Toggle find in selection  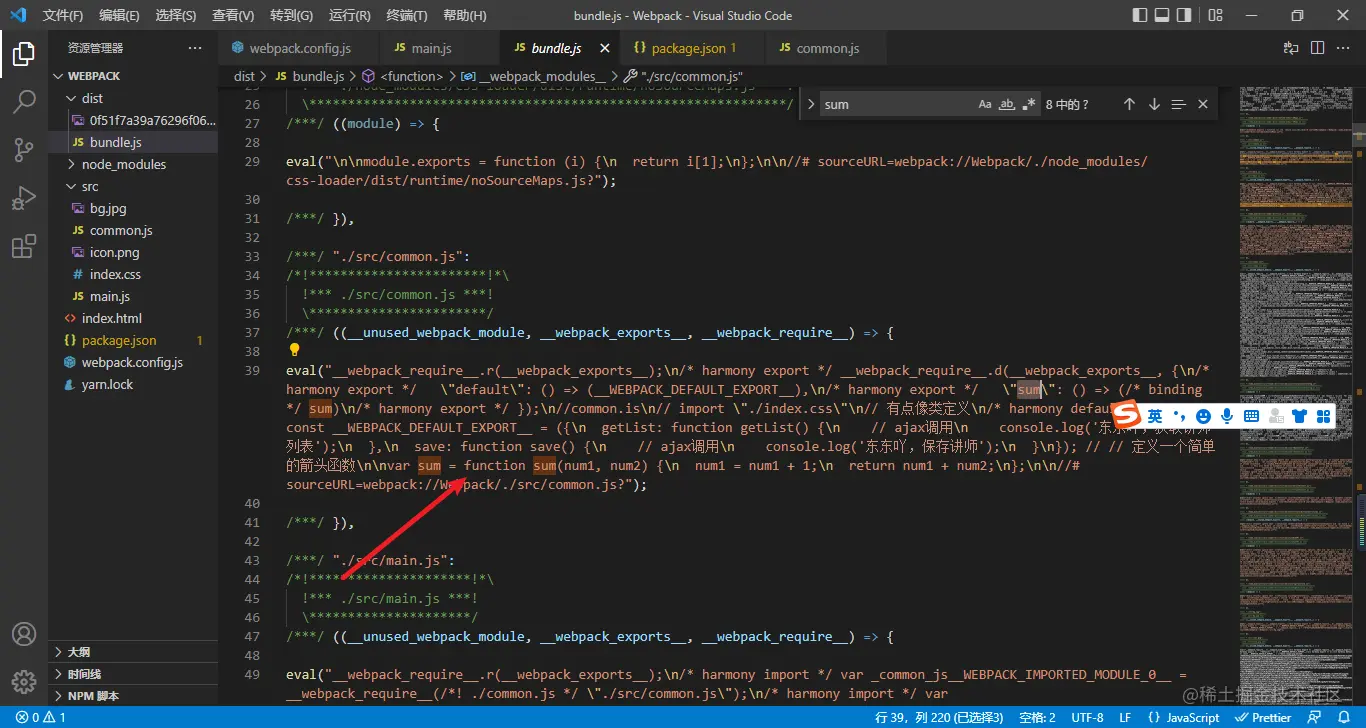[1178, 104]
